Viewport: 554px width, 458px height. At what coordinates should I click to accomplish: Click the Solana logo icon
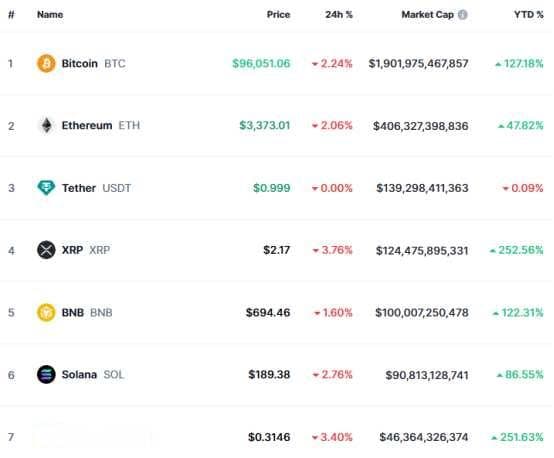[x=46, y=375]
